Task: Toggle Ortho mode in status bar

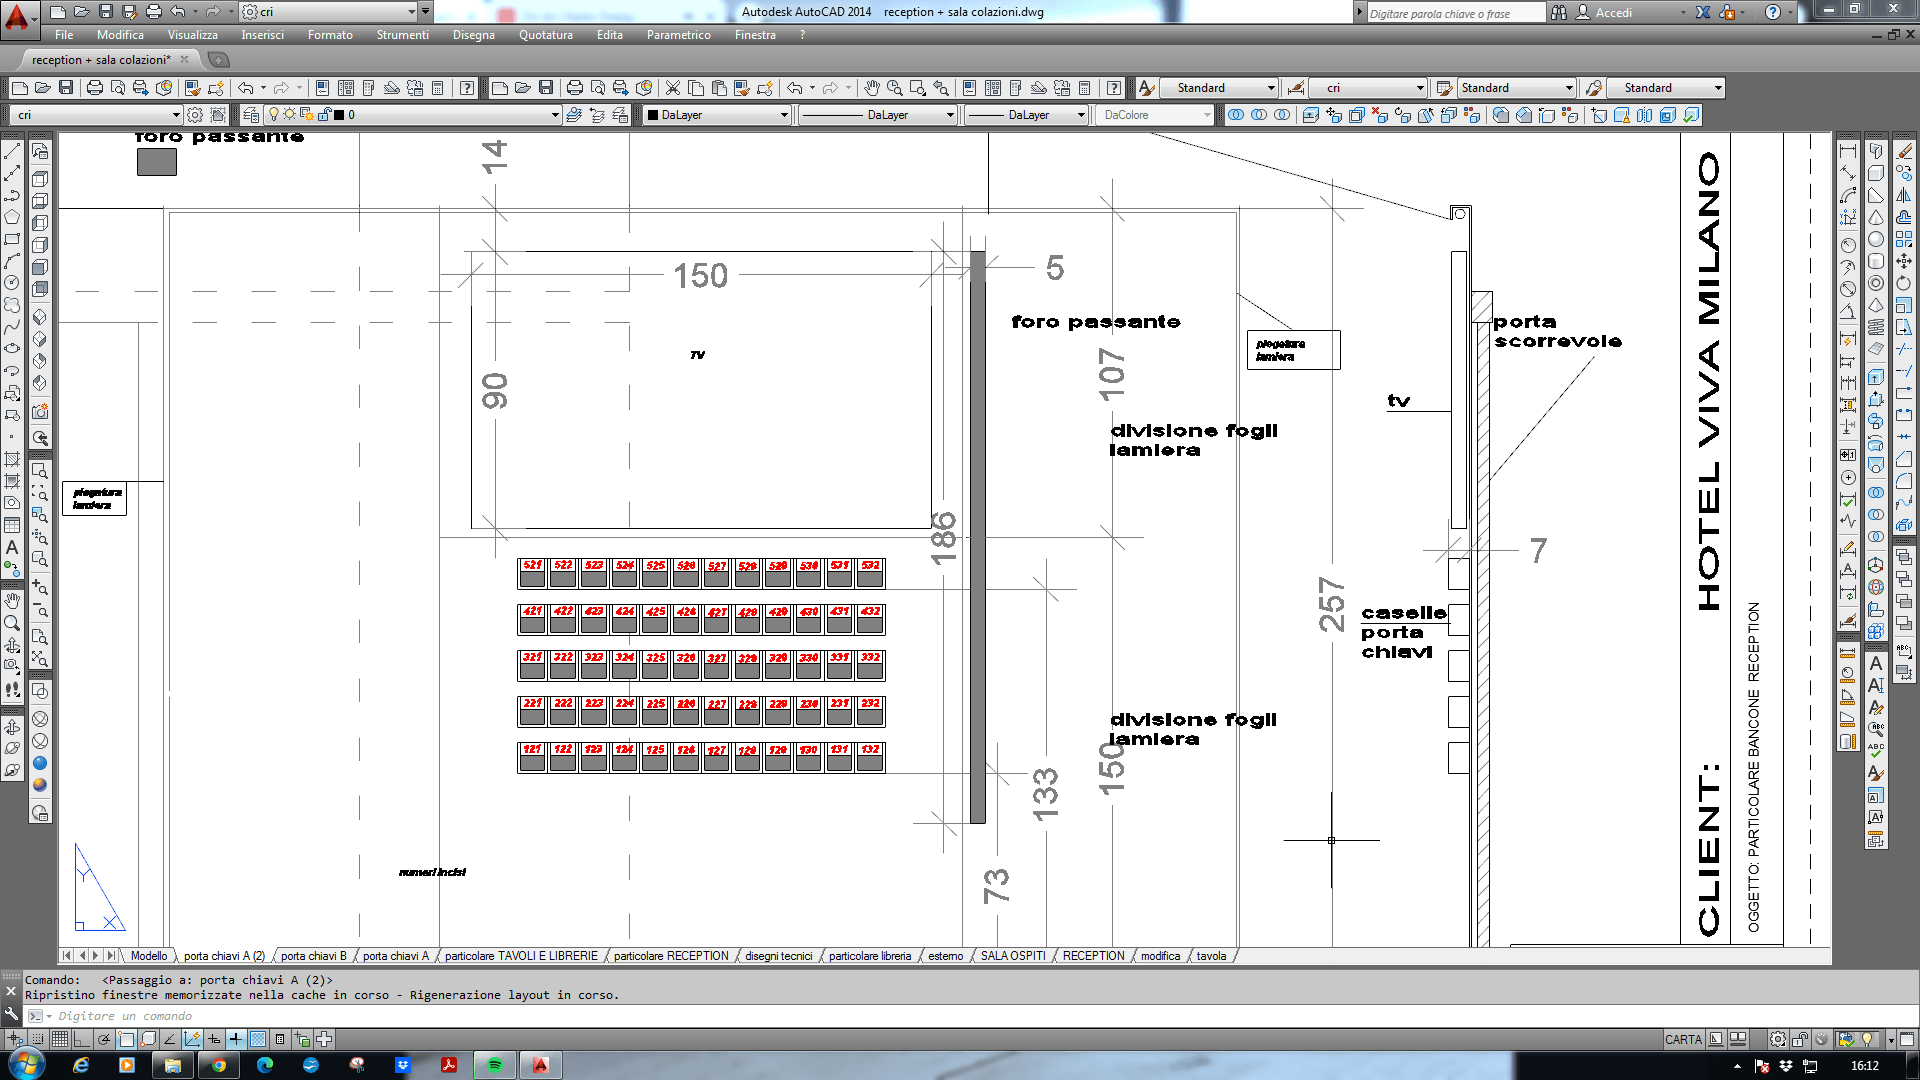Action: [82, 1039]
